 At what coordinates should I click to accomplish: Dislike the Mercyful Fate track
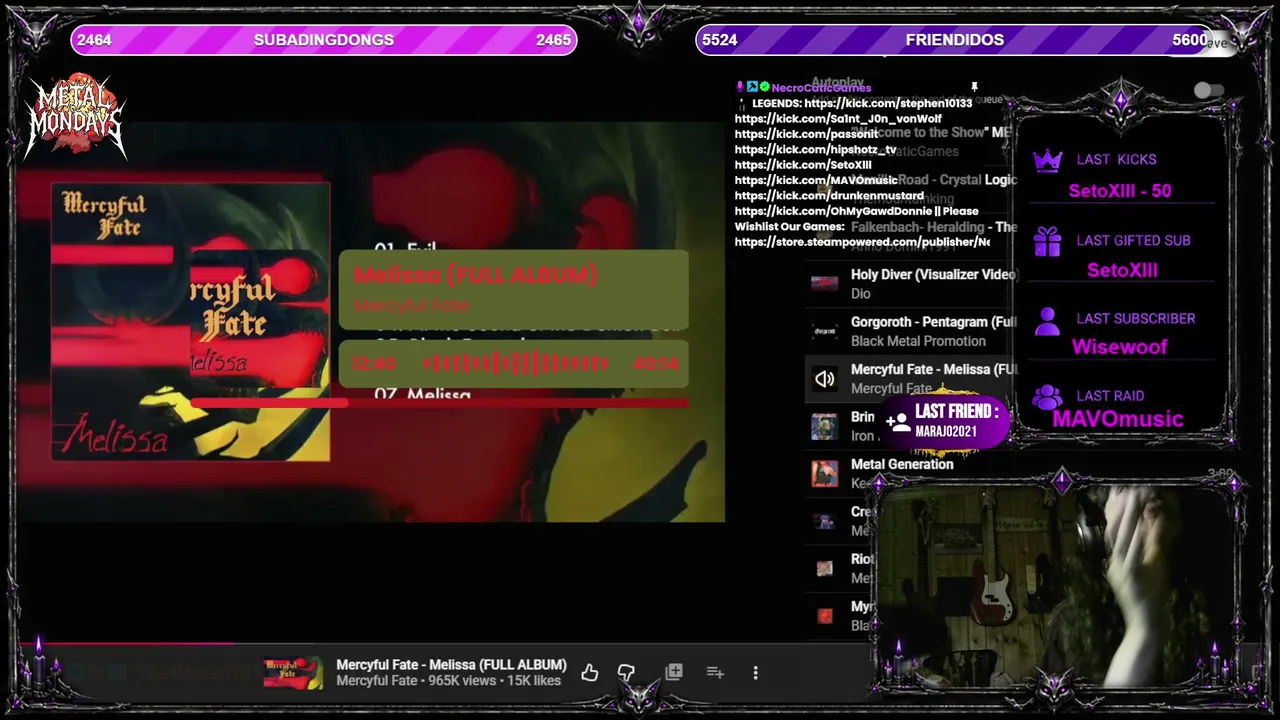pyautogui.click(x=626, y=673)
